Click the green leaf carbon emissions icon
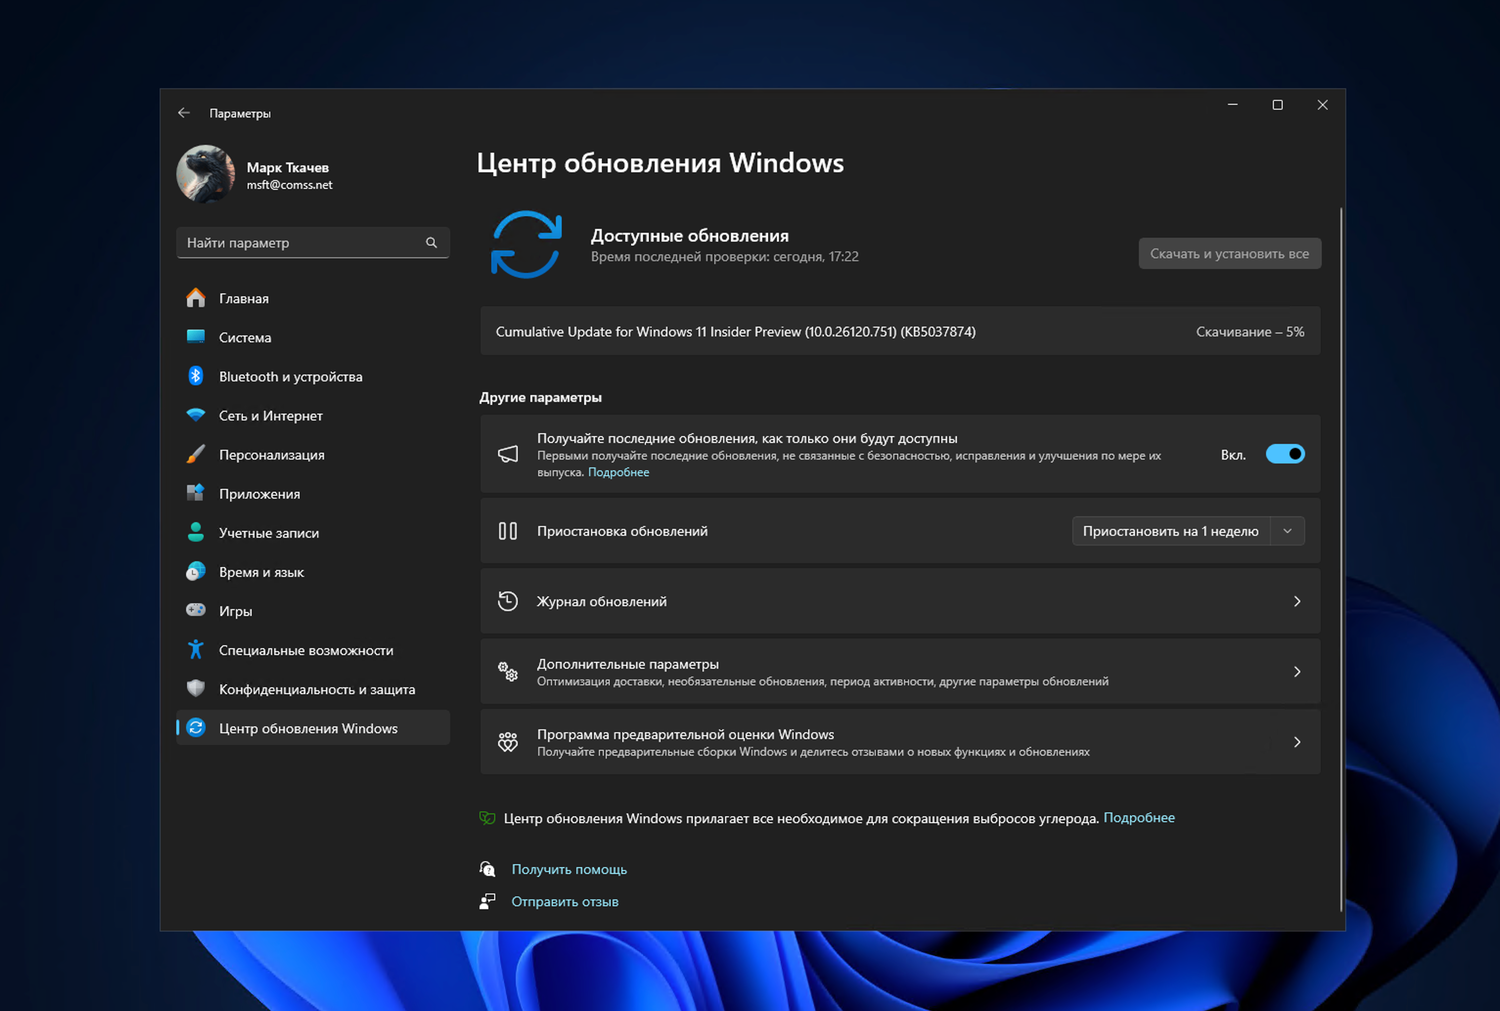Image resolution: width=1500 pixels, height=1011 pixels. (487, 818)
